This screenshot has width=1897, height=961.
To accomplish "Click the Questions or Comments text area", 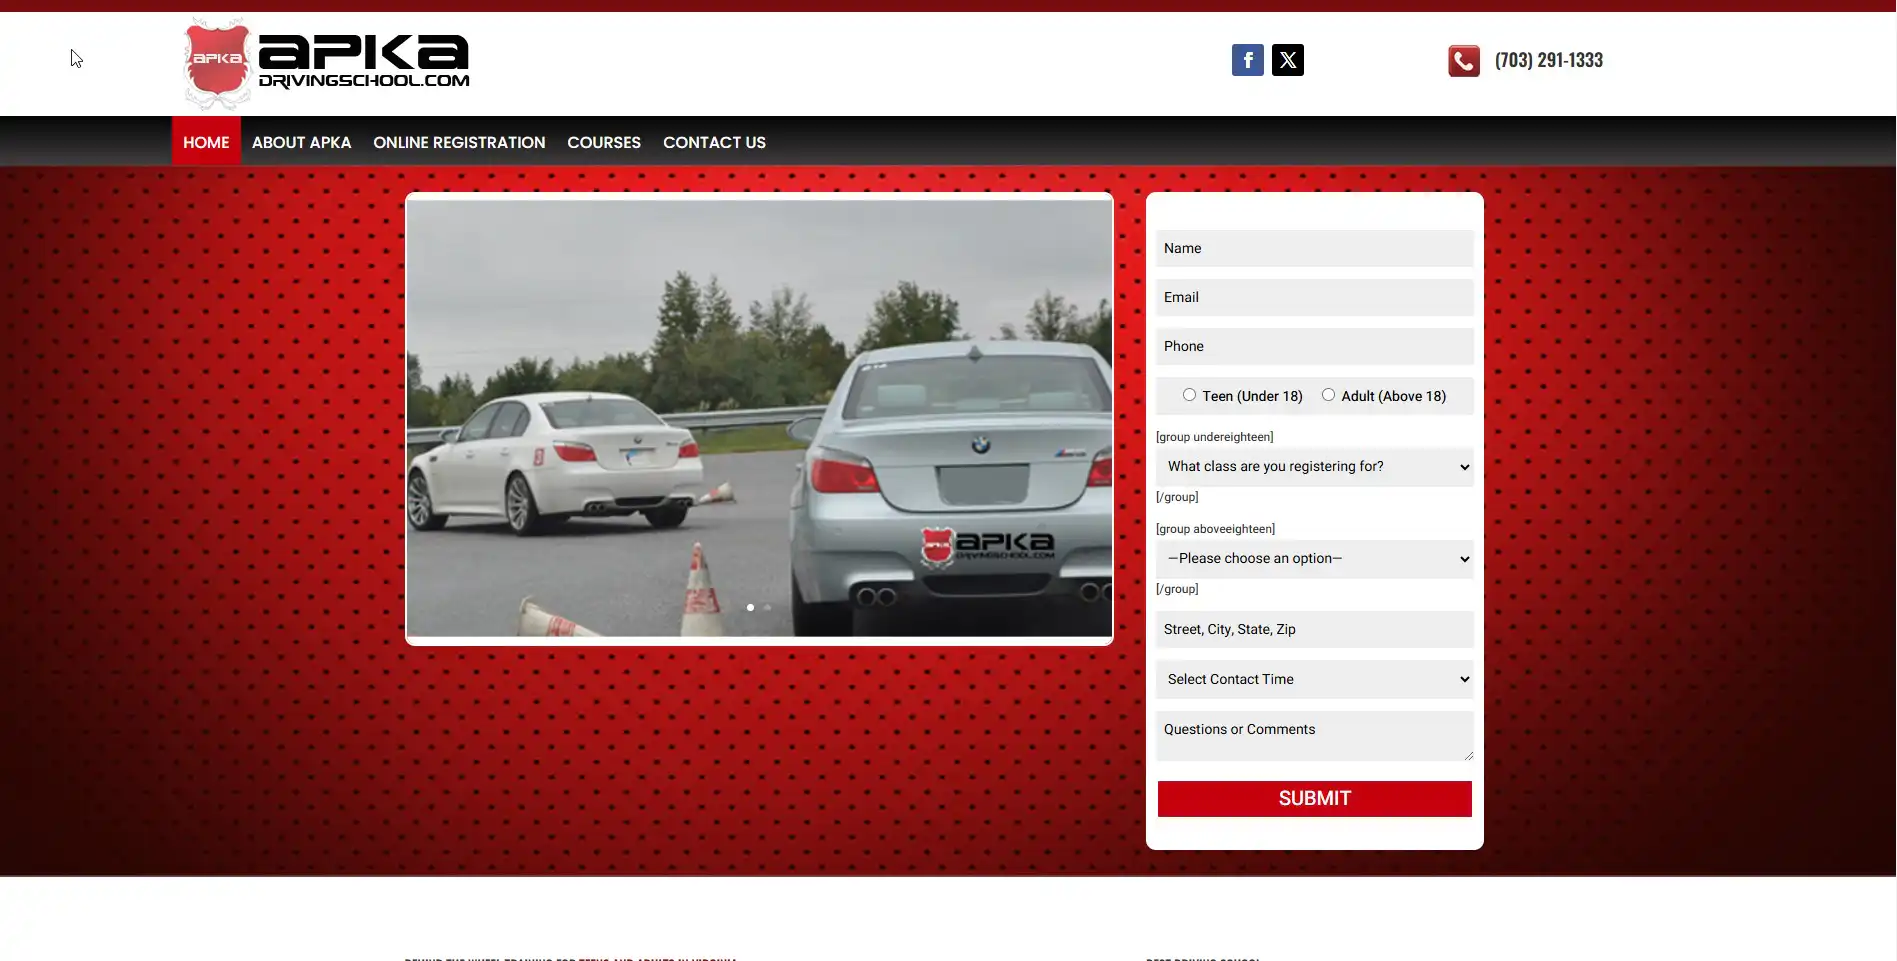I will [x=1313, y=735].
